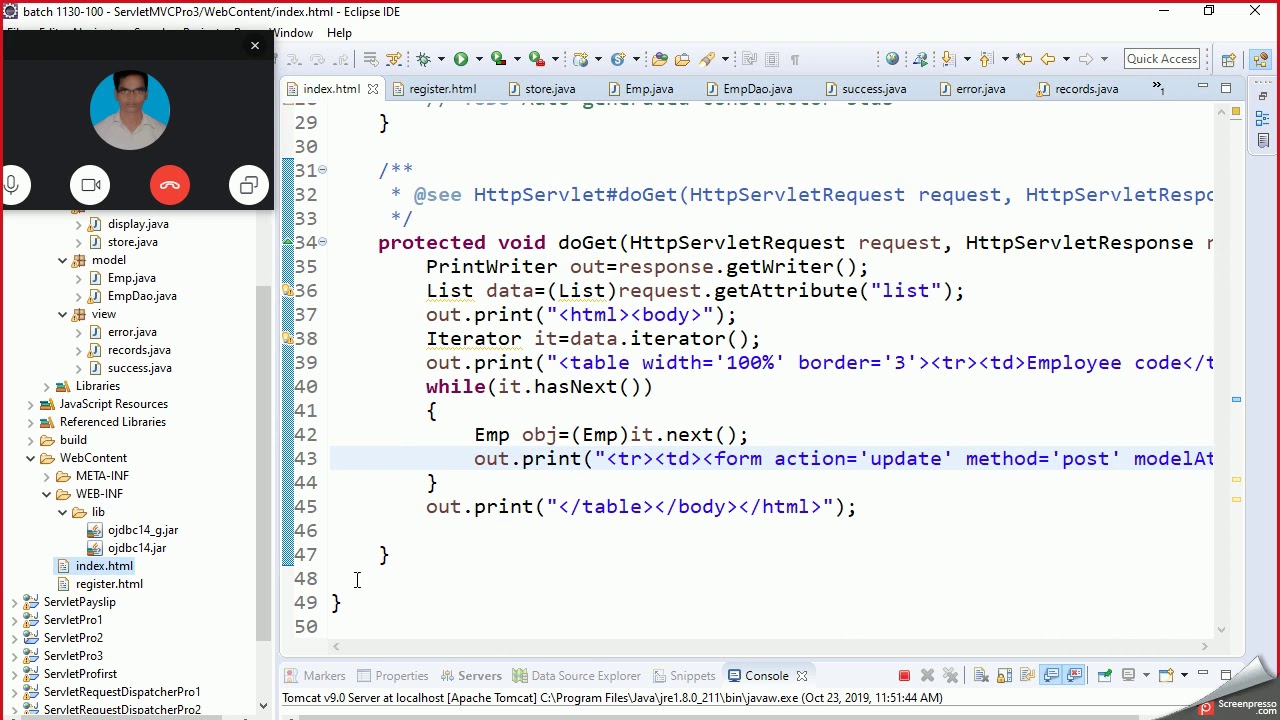Open the Help menu
Image resolution: width=1280 pixels, height=720 pixels.
(339, 32)
